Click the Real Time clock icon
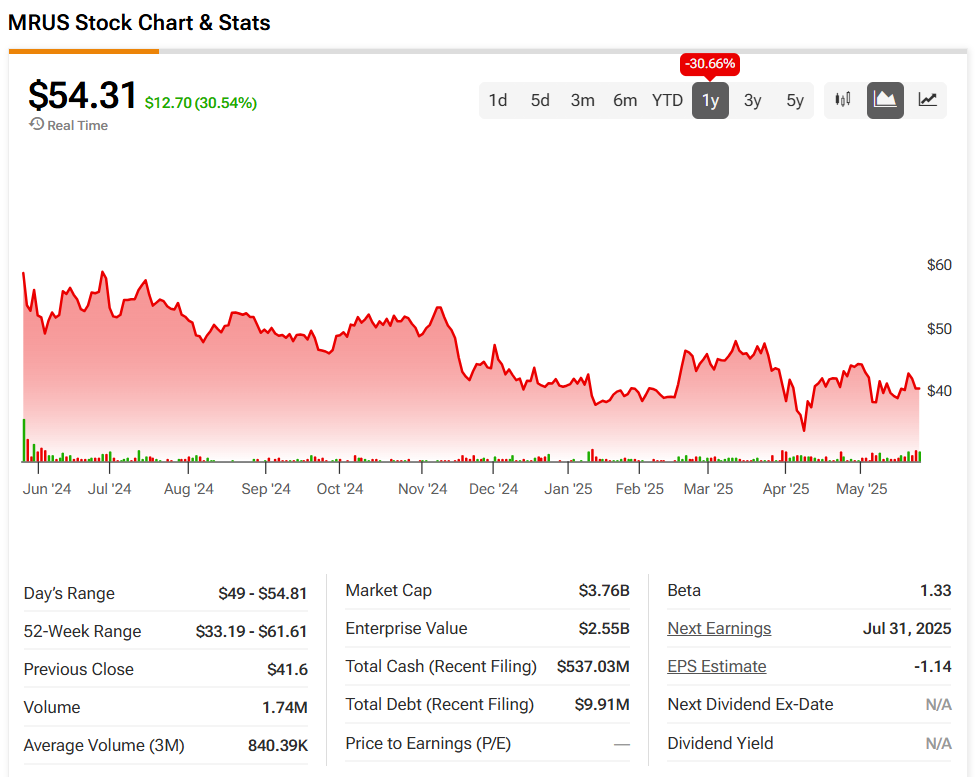The height and width of the screenshot is (777, 975). click(36, 124)
